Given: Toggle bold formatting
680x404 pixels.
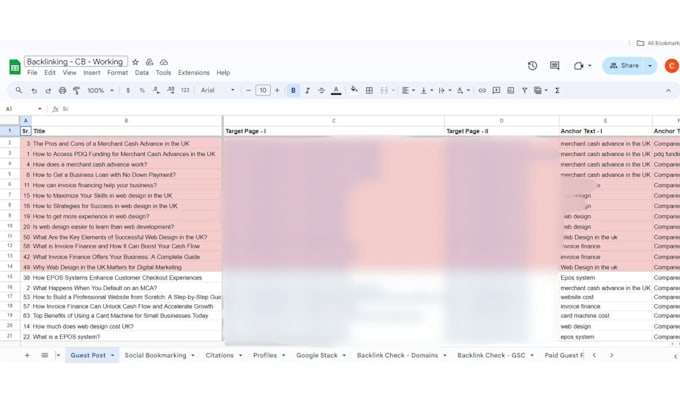Looking at the screenshot, I should point(293,91).
